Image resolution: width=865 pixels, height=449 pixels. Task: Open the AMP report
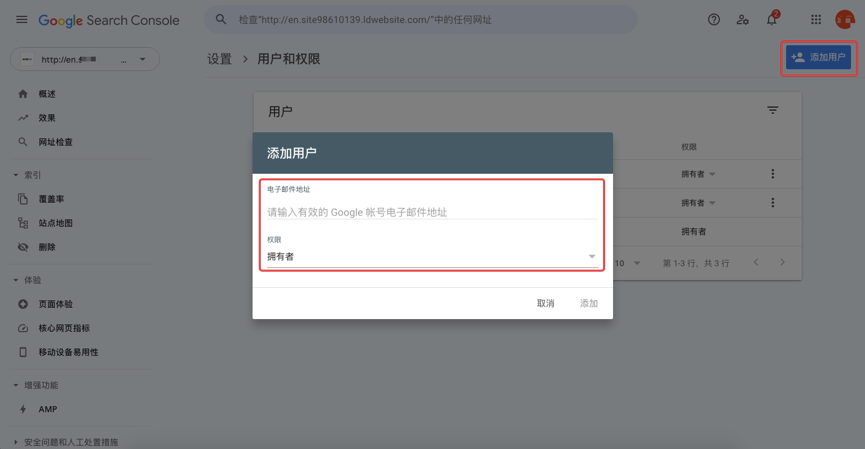pos(48,409)
